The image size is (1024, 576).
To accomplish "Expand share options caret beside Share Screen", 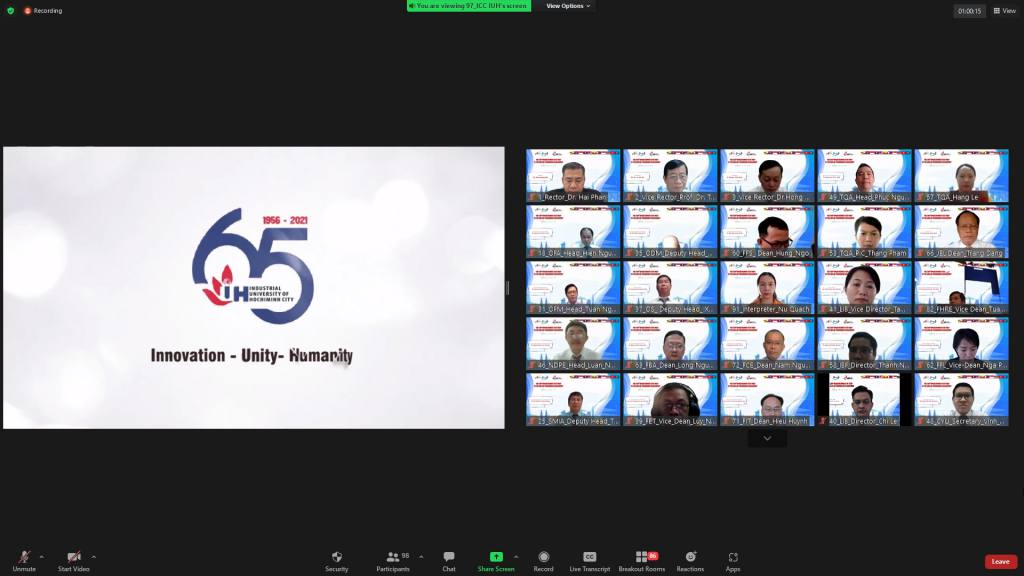I will [516, 557].
